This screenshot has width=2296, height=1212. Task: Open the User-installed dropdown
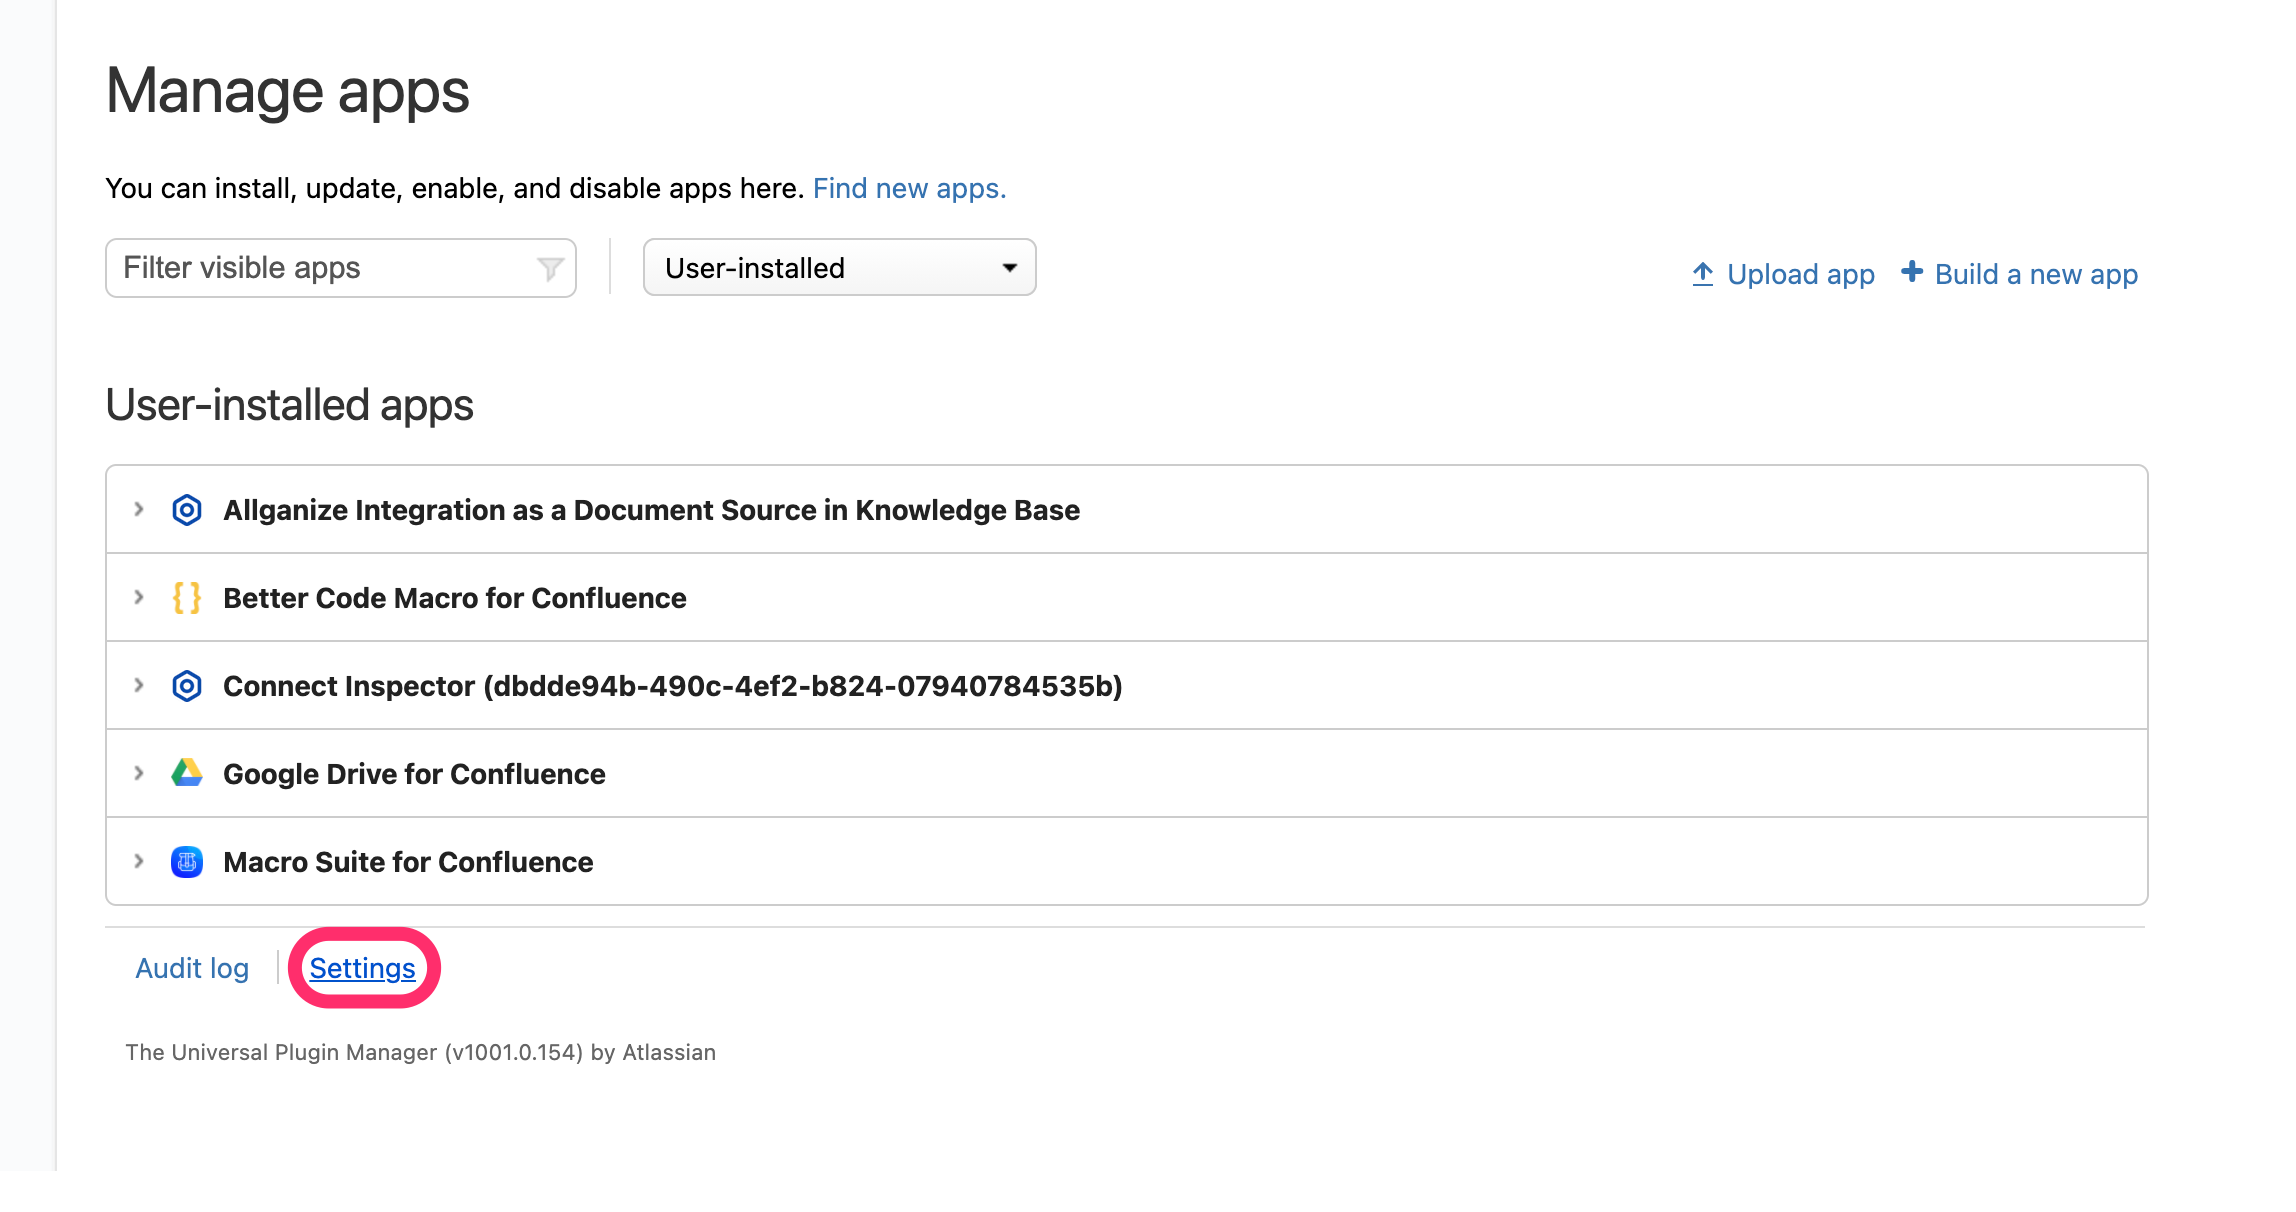[839, 268]
